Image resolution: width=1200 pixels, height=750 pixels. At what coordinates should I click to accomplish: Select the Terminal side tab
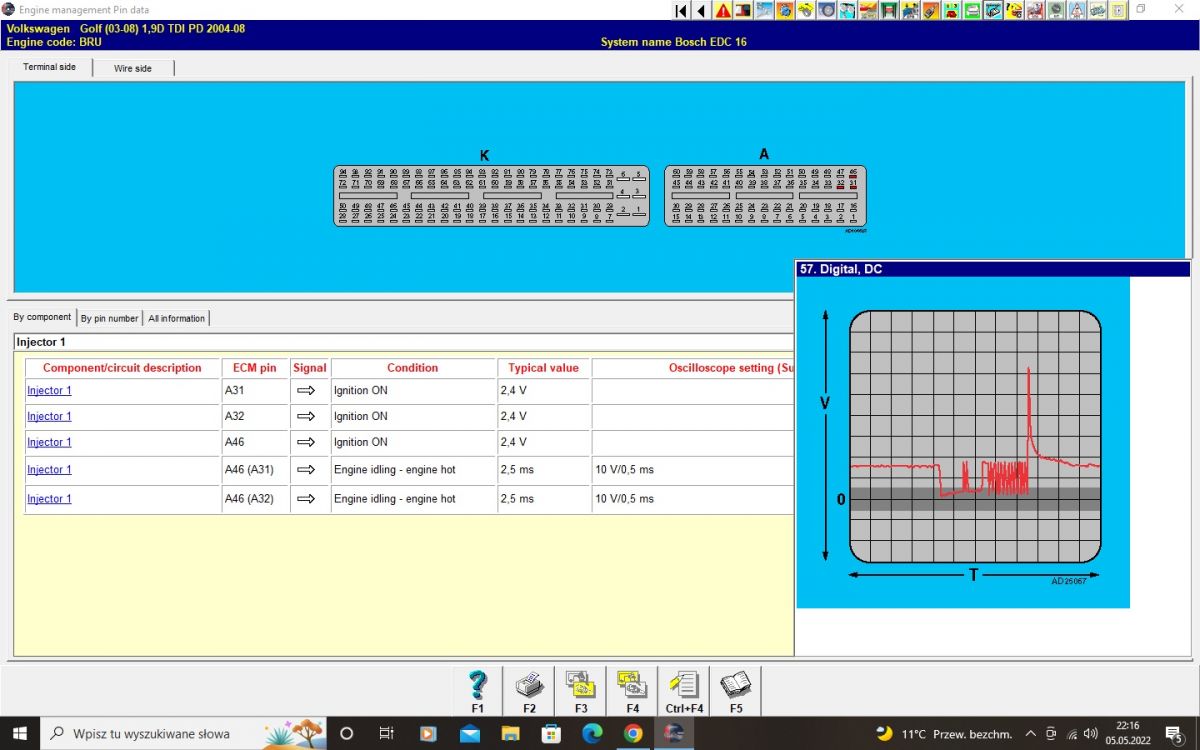pyautogui.click(x=50, y=67)
